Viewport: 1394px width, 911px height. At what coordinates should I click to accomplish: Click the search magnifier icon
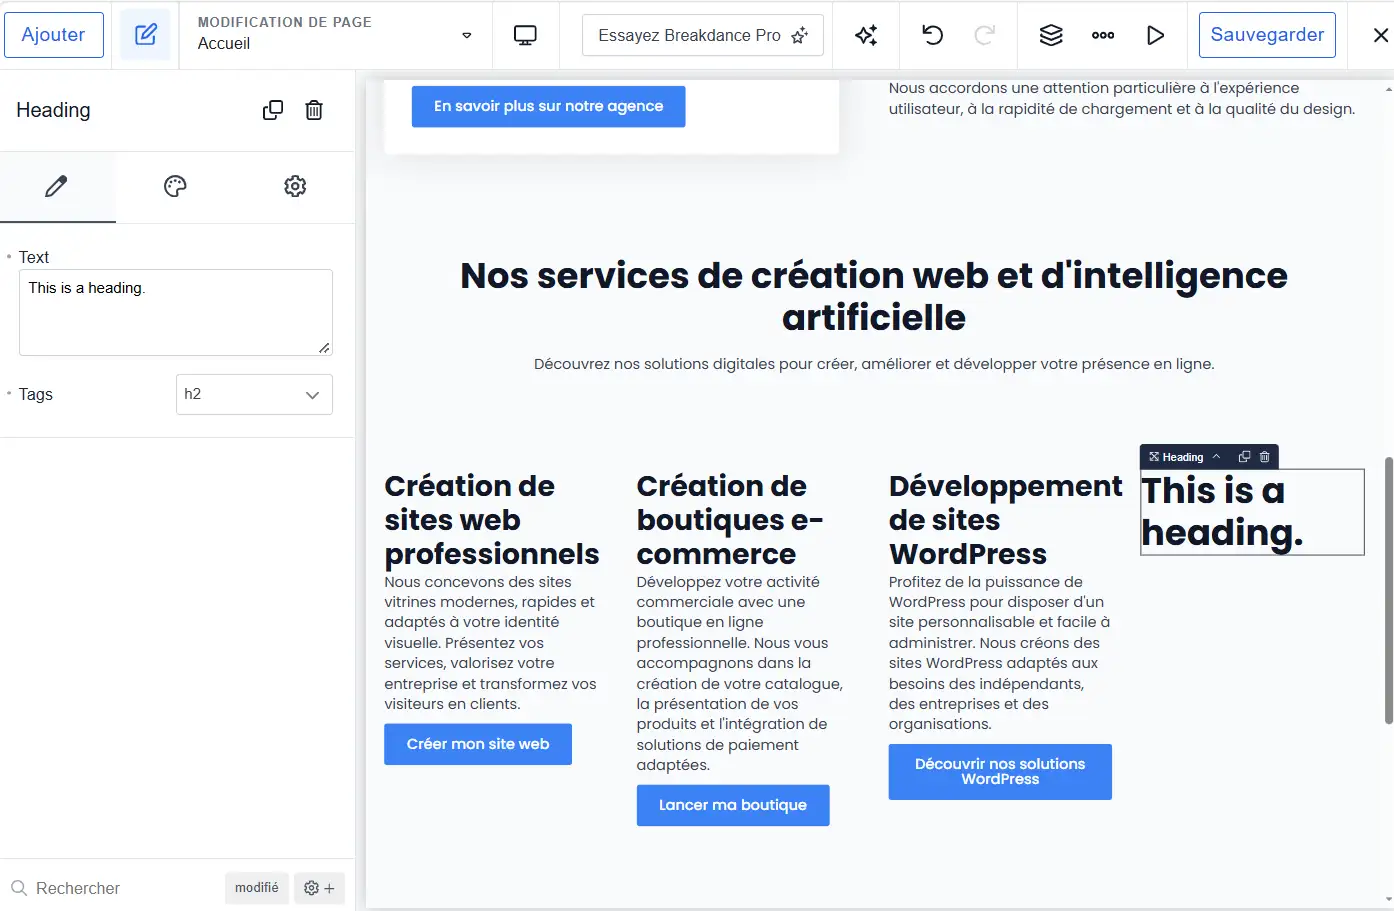coord(19,888)
